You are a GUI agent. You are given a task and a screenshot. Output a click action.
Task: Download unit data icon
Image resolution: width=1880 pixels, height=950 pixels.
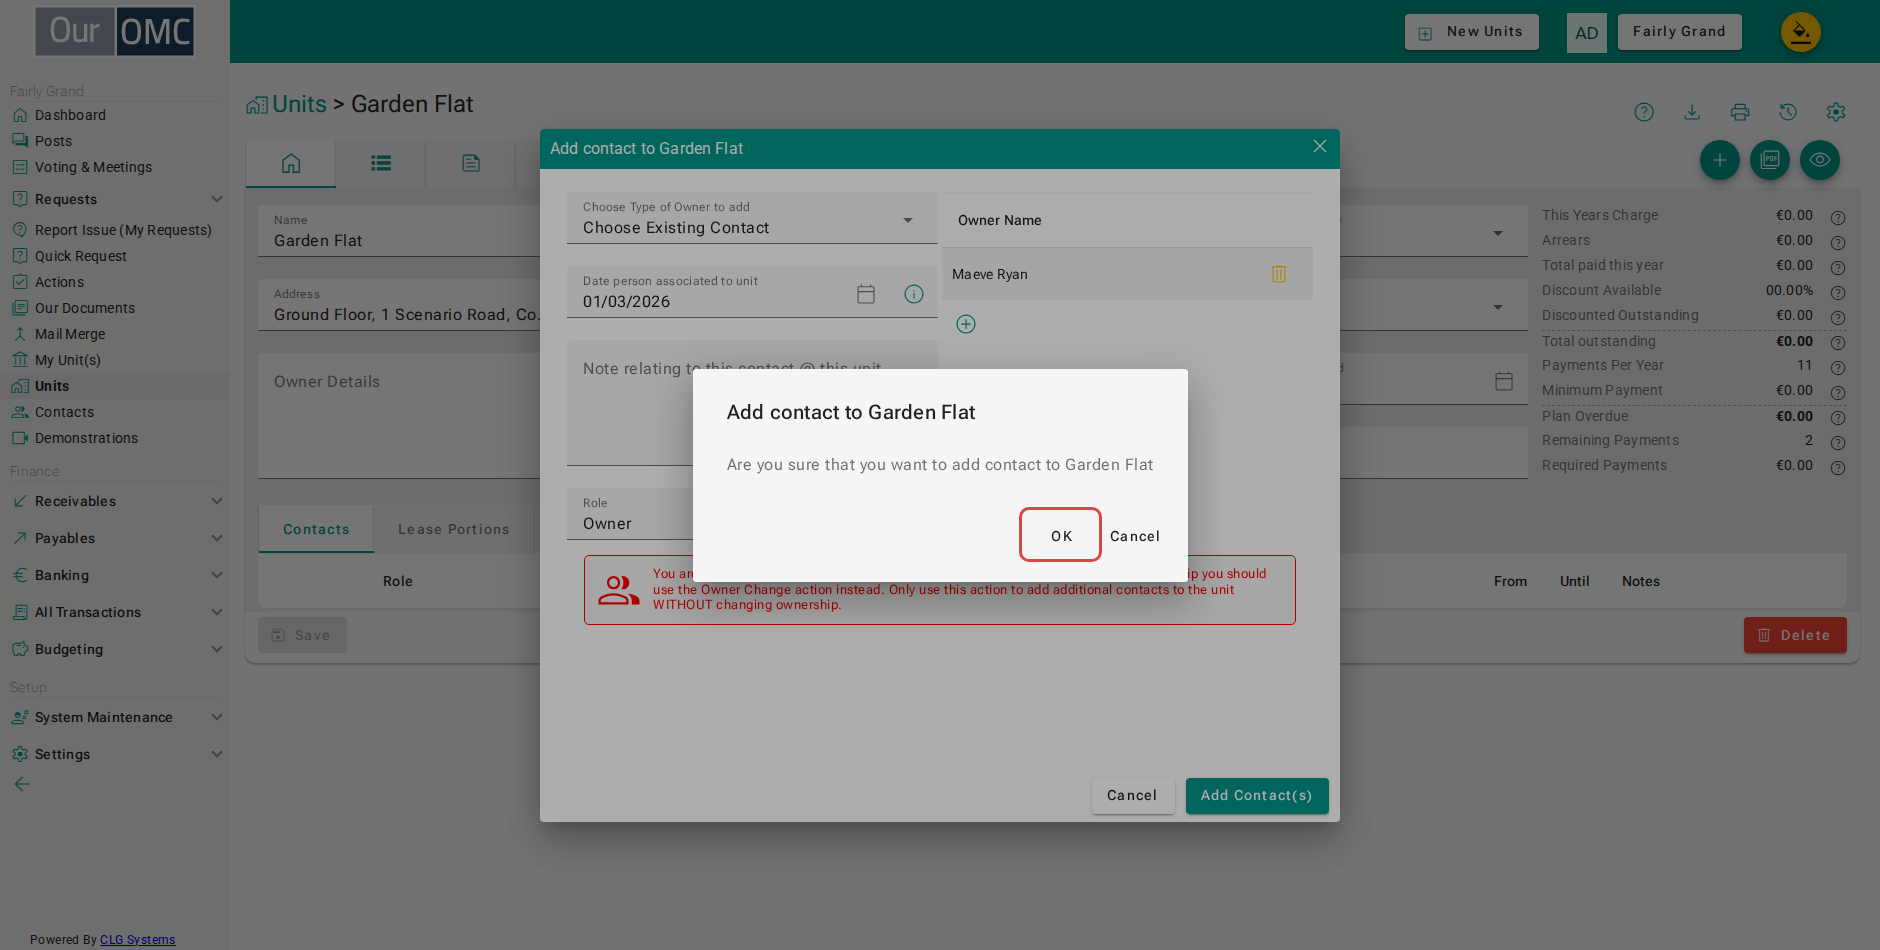pyautogui.click(x=1692, y=112)
